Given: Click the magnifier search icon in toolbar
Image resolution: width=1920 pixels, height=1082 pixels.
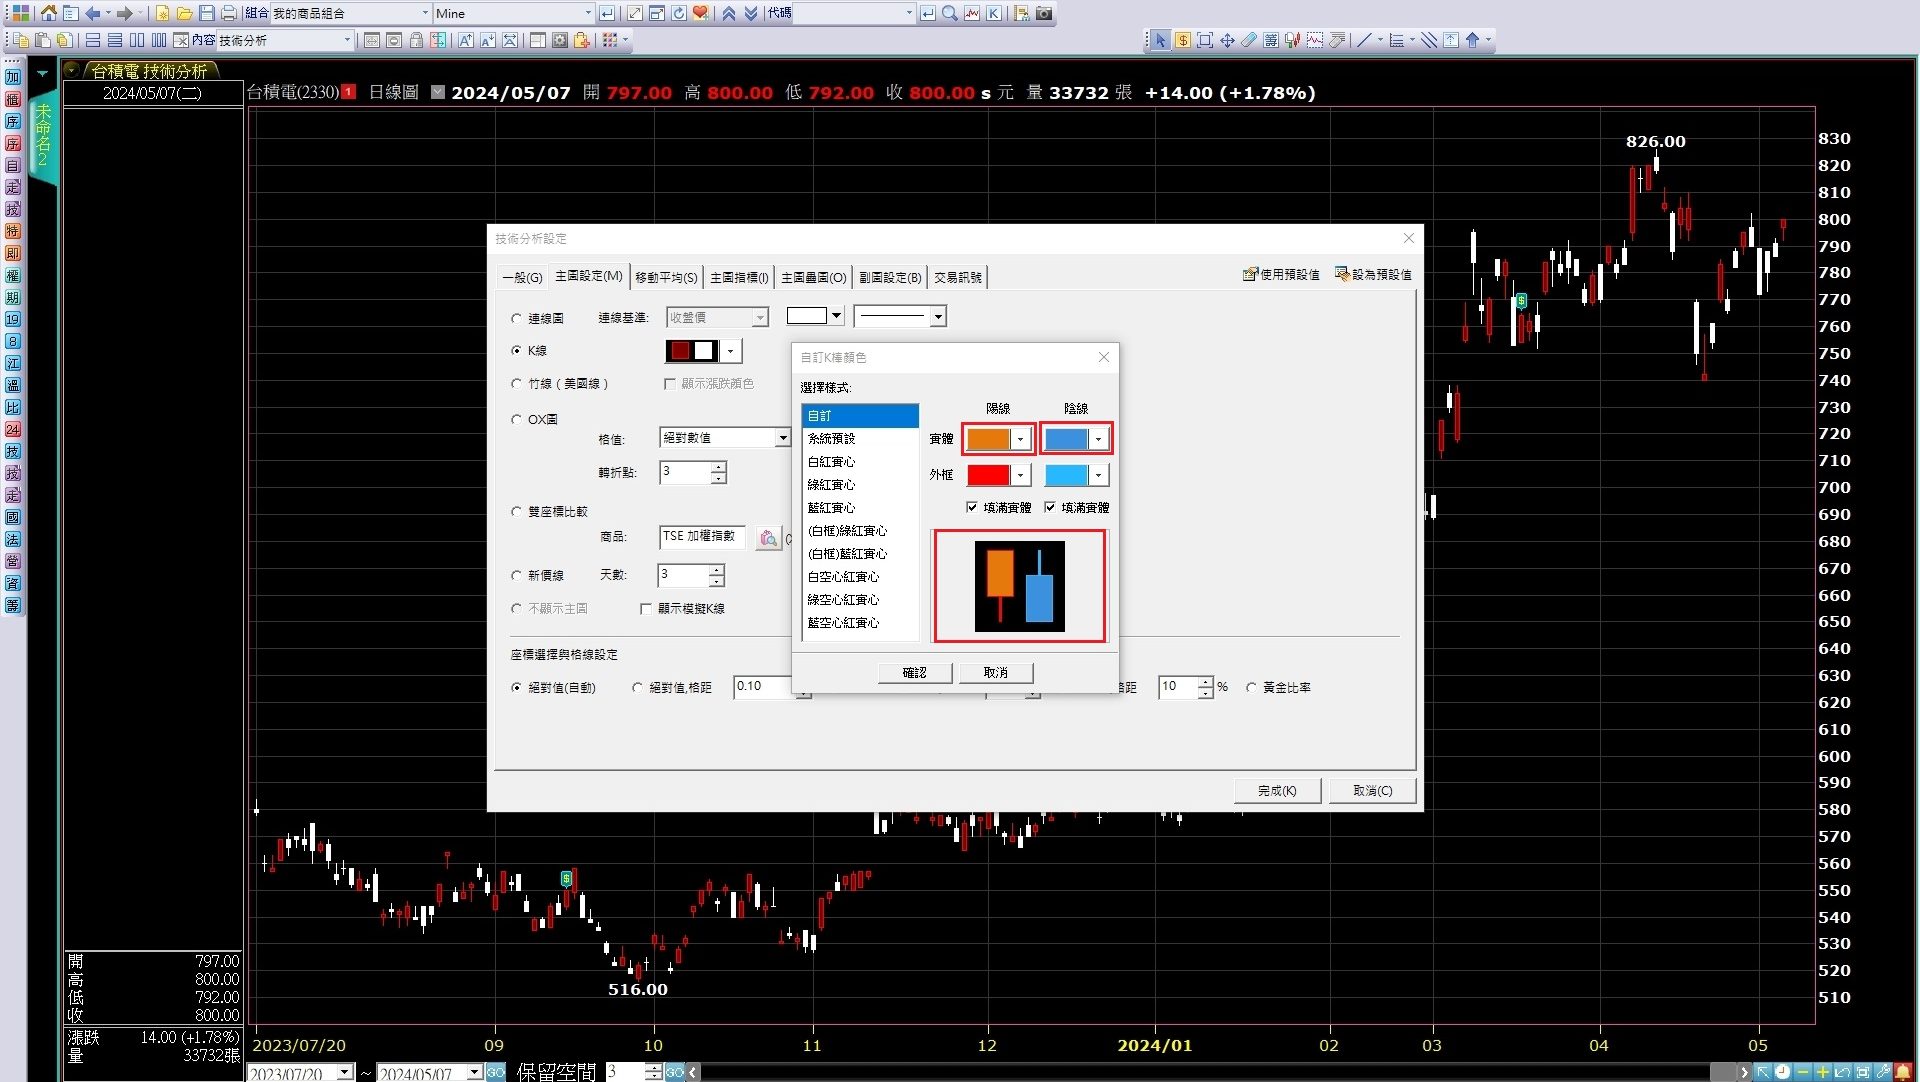Looking at the screenshot, I should pyautogui.click(x=949, y=13).
